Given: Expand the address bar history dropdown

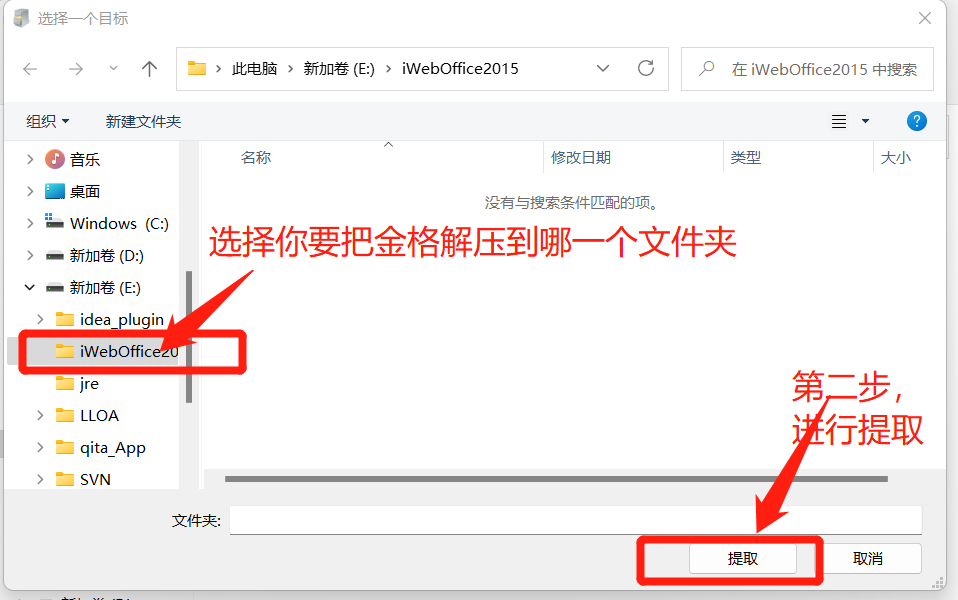Looking at the screenshot, I should [x=603, y=69].
